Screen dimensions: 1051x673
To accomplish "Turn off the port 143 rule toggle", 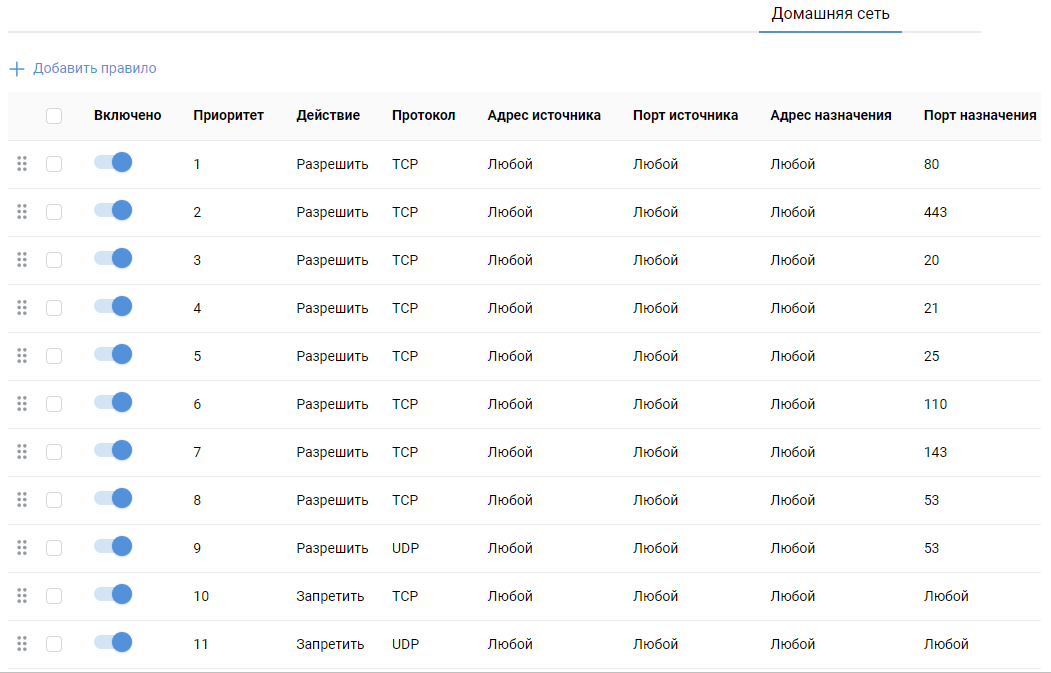I will tap(113, 451).
